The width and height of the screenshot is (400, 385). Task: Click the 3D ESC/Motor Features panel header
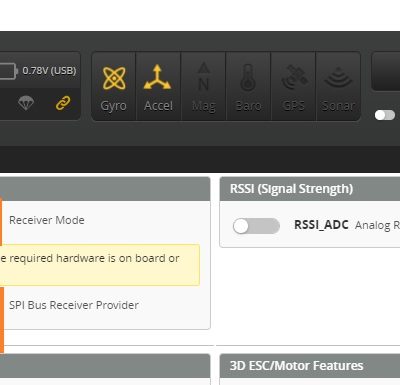point(310,366)
